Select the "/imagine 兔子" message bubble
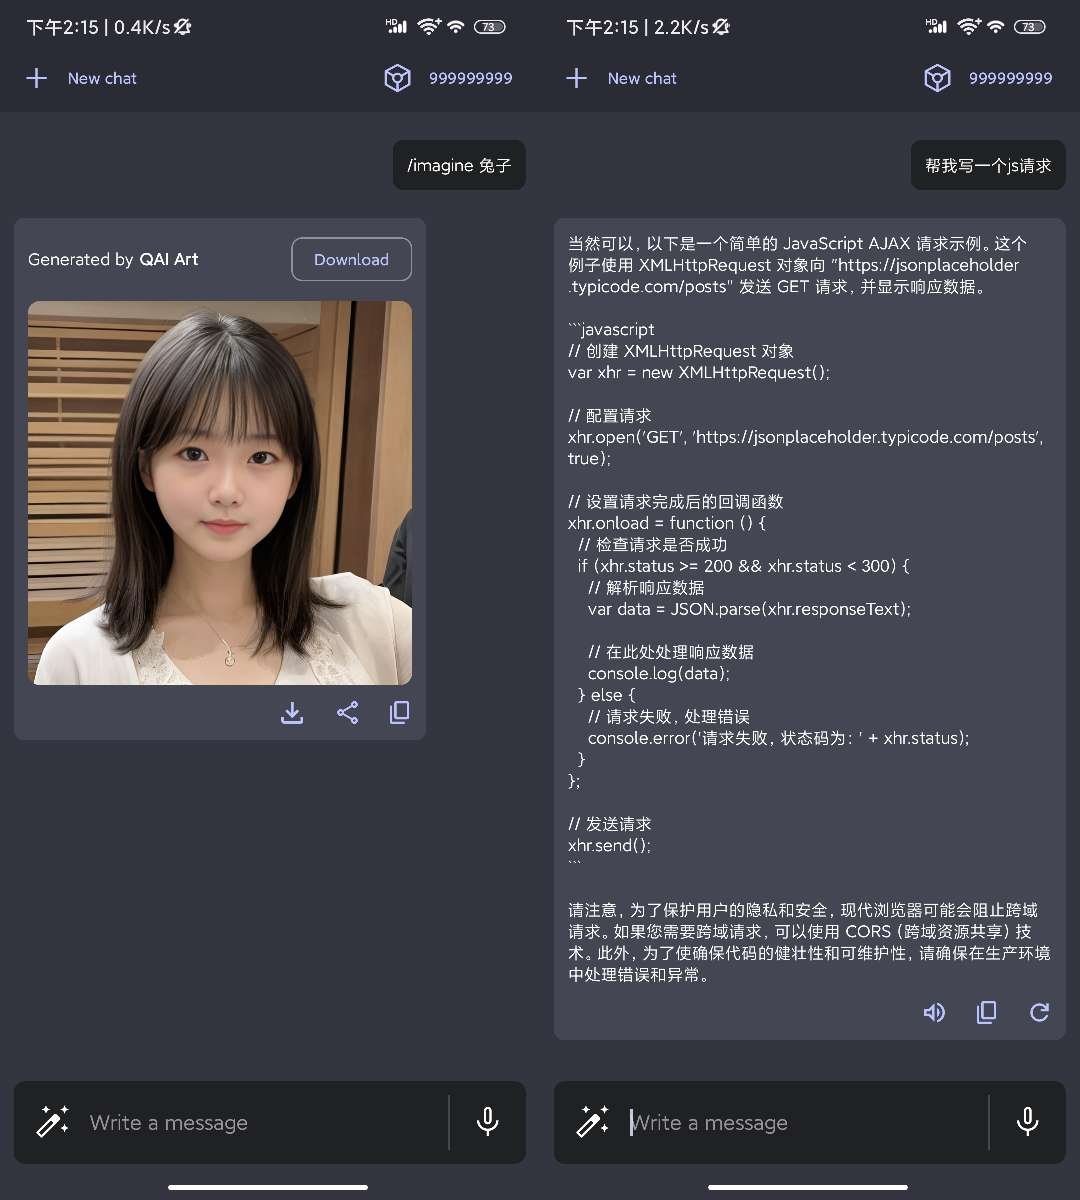The width and height of the screenshot is (1080, 1200). [459, 165]
